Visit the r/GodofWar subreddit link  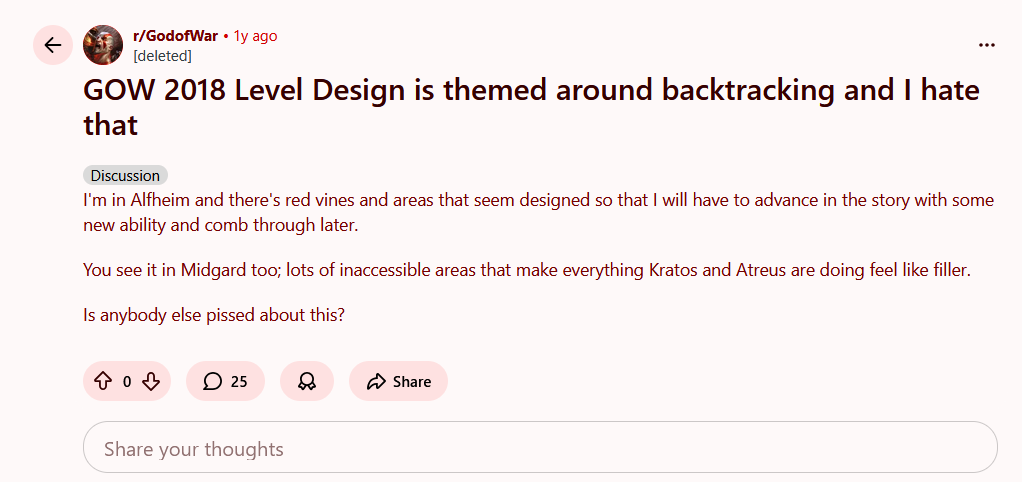click(175, 36)
